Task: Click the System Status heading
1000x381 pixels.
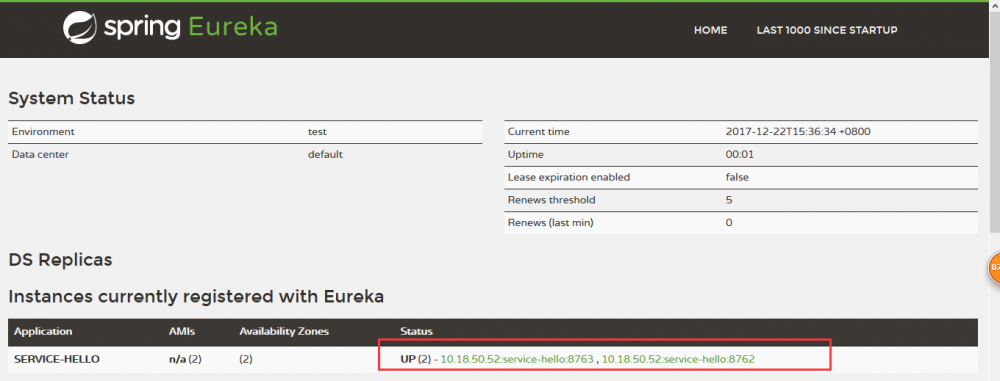Action: pos(71,98)
